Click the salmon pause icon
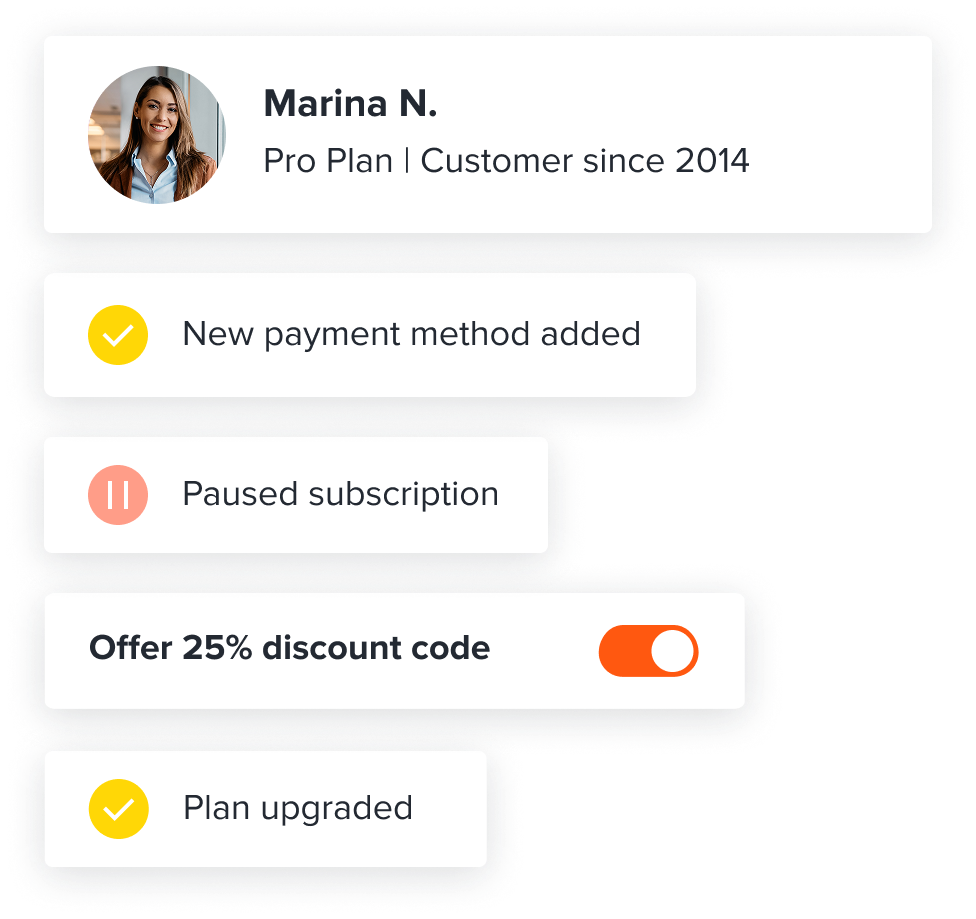The height and width of the screenshot is (919, 976). 118,495
